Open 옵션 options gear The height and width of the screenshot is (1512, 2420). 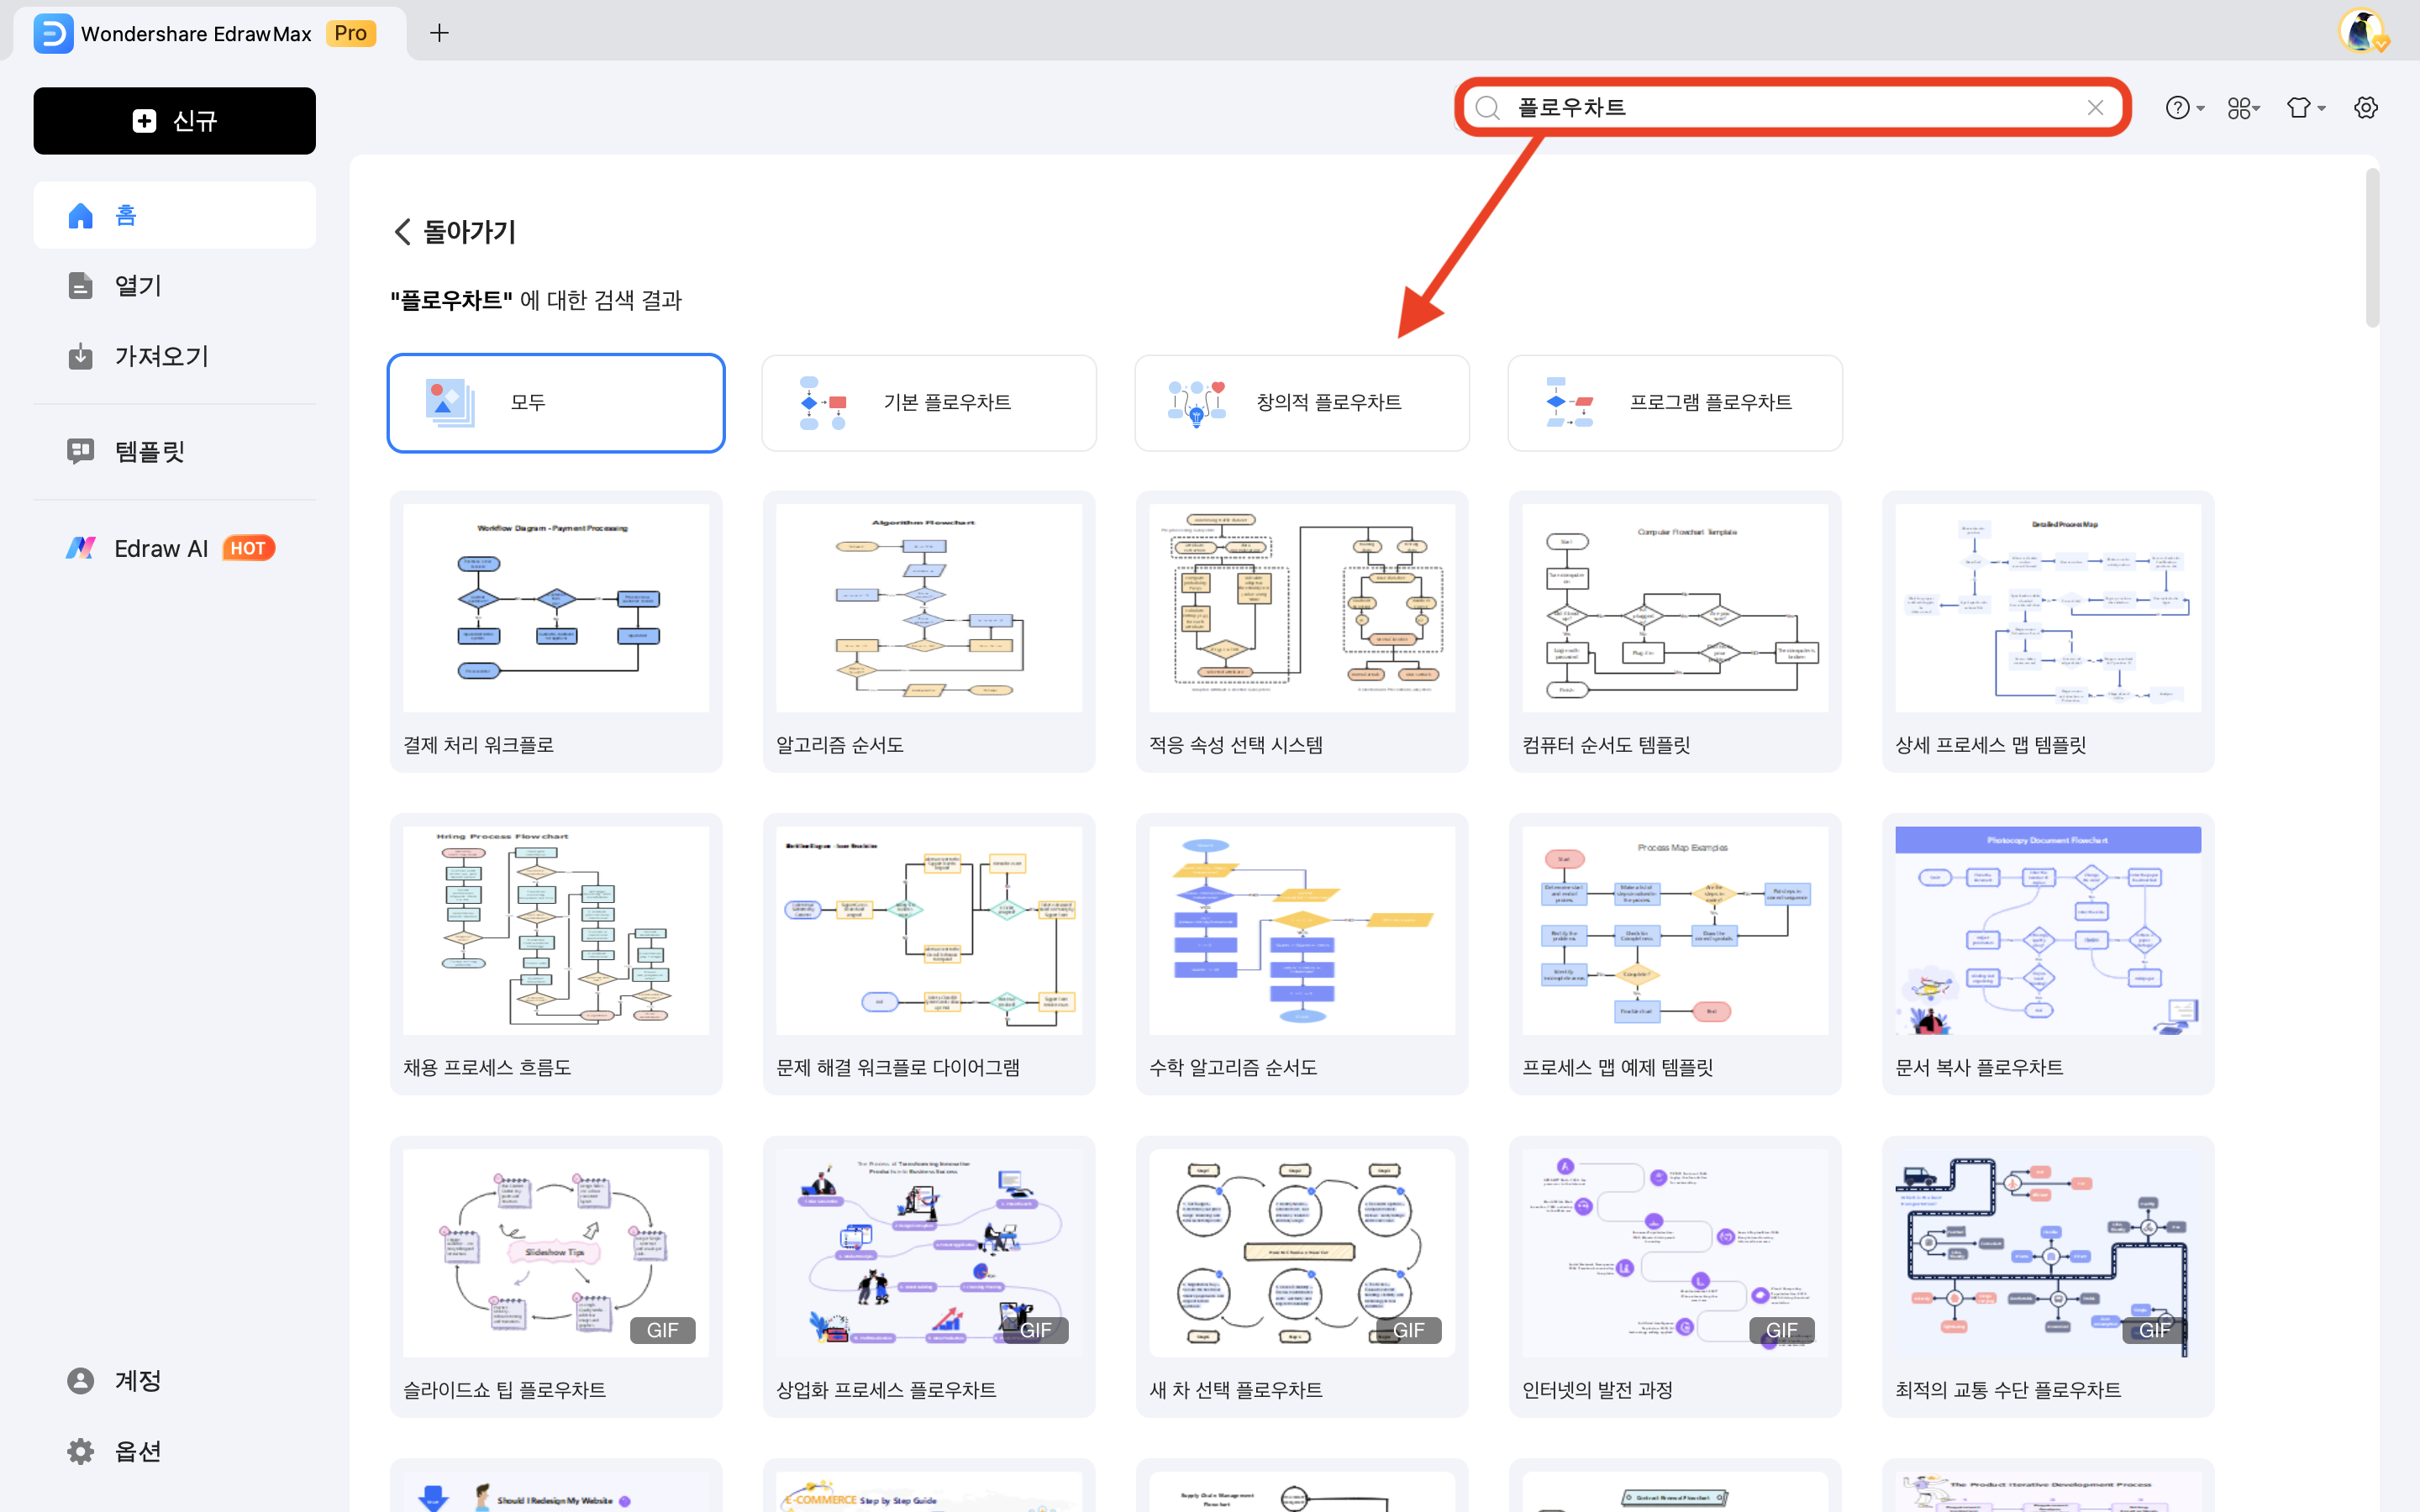coord(81,1451)
